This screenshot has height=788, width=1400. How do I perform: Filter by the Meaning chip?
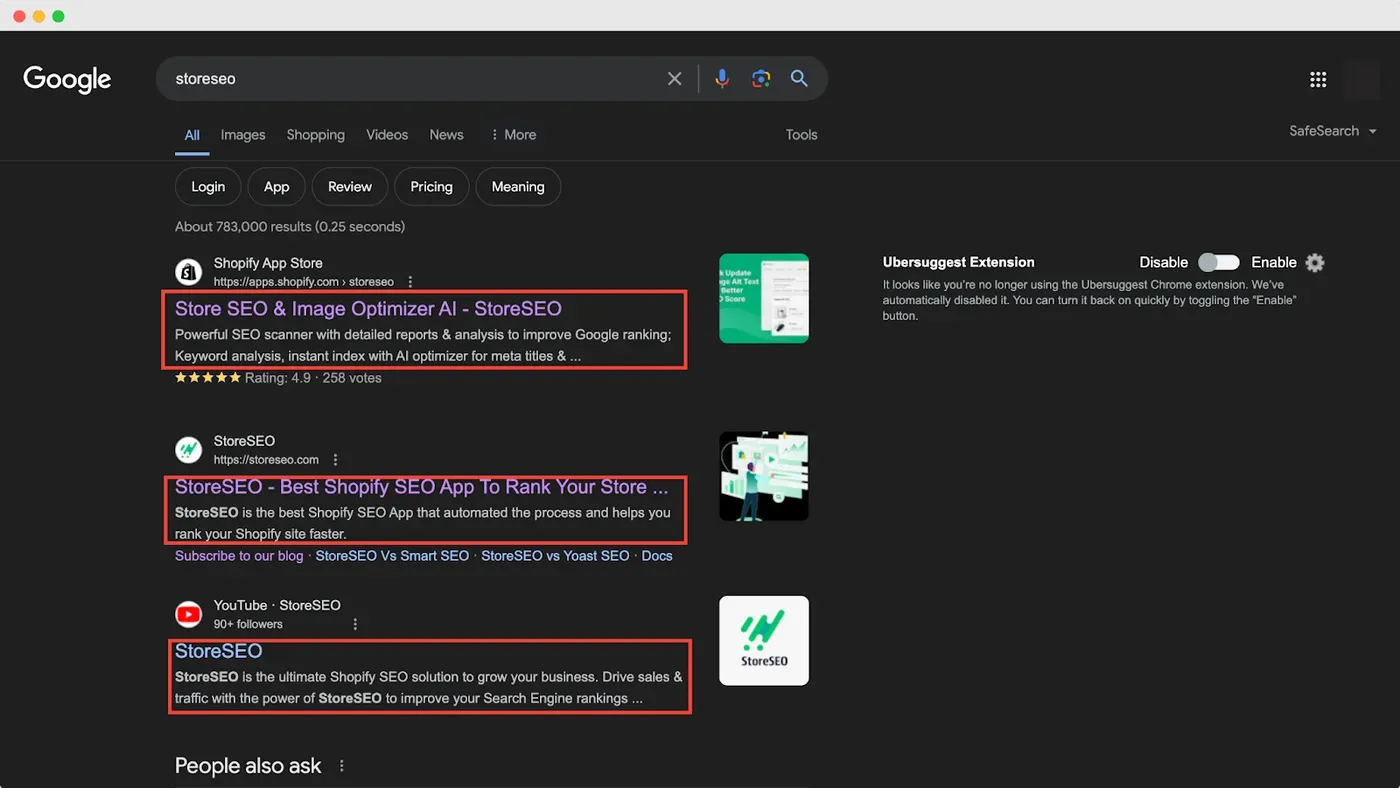(518, 187)
